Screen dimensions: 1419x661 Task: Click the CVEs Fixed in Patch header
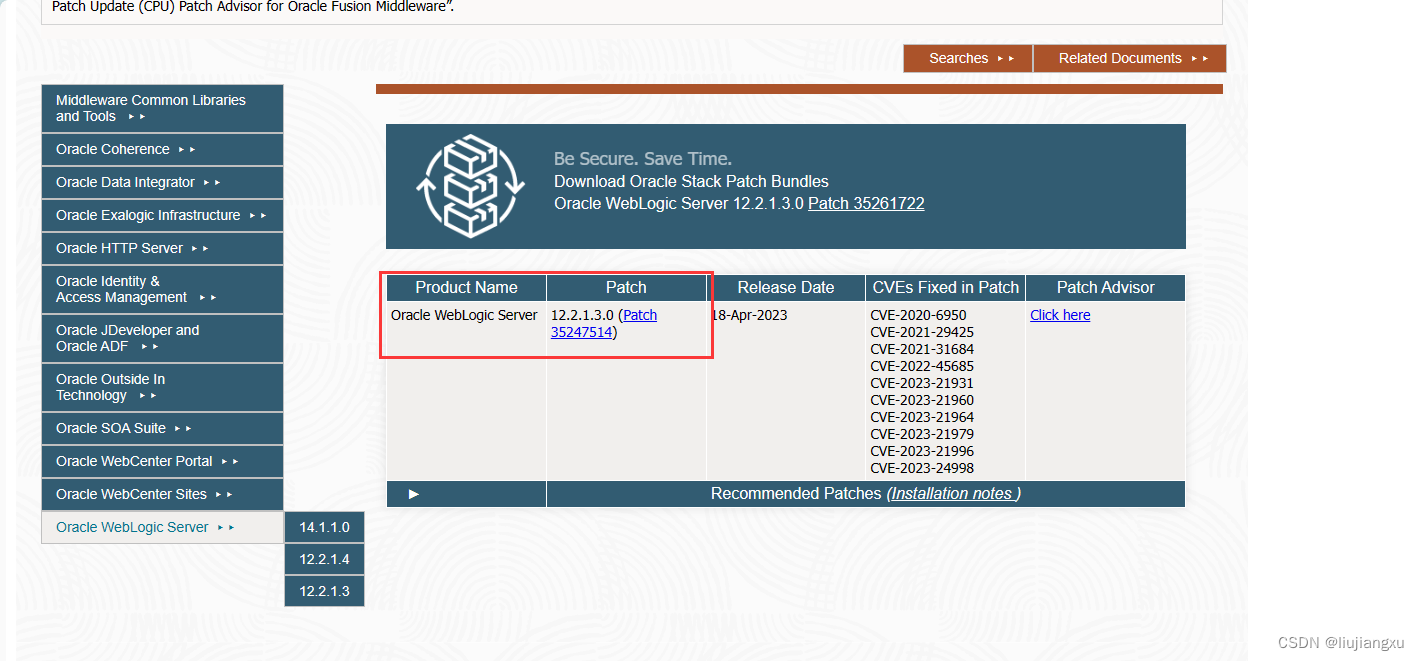[946, 287]
